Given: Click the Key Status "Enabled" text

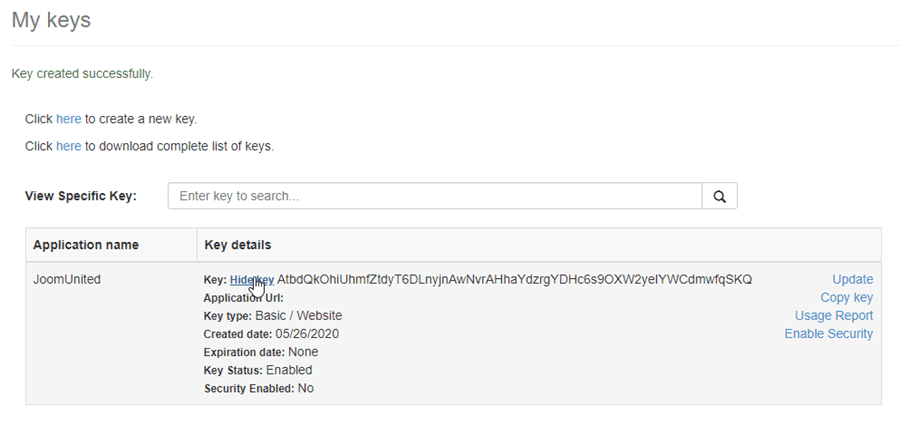Looking at the screenshot, I should coord(288,370).
